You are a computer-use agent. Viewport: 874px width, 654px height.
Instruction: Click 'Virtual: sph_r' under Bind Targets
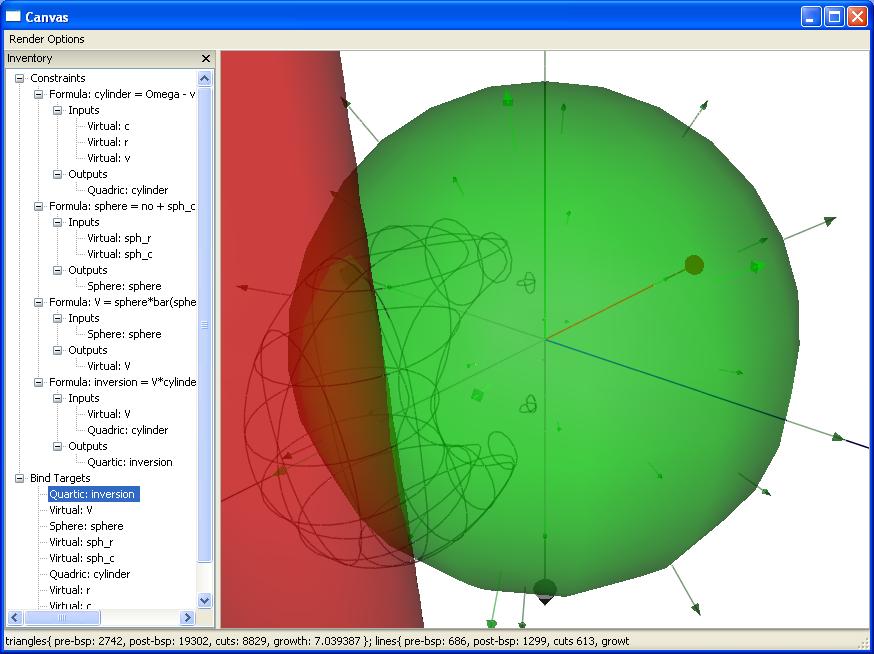click(x=81, y=542)
